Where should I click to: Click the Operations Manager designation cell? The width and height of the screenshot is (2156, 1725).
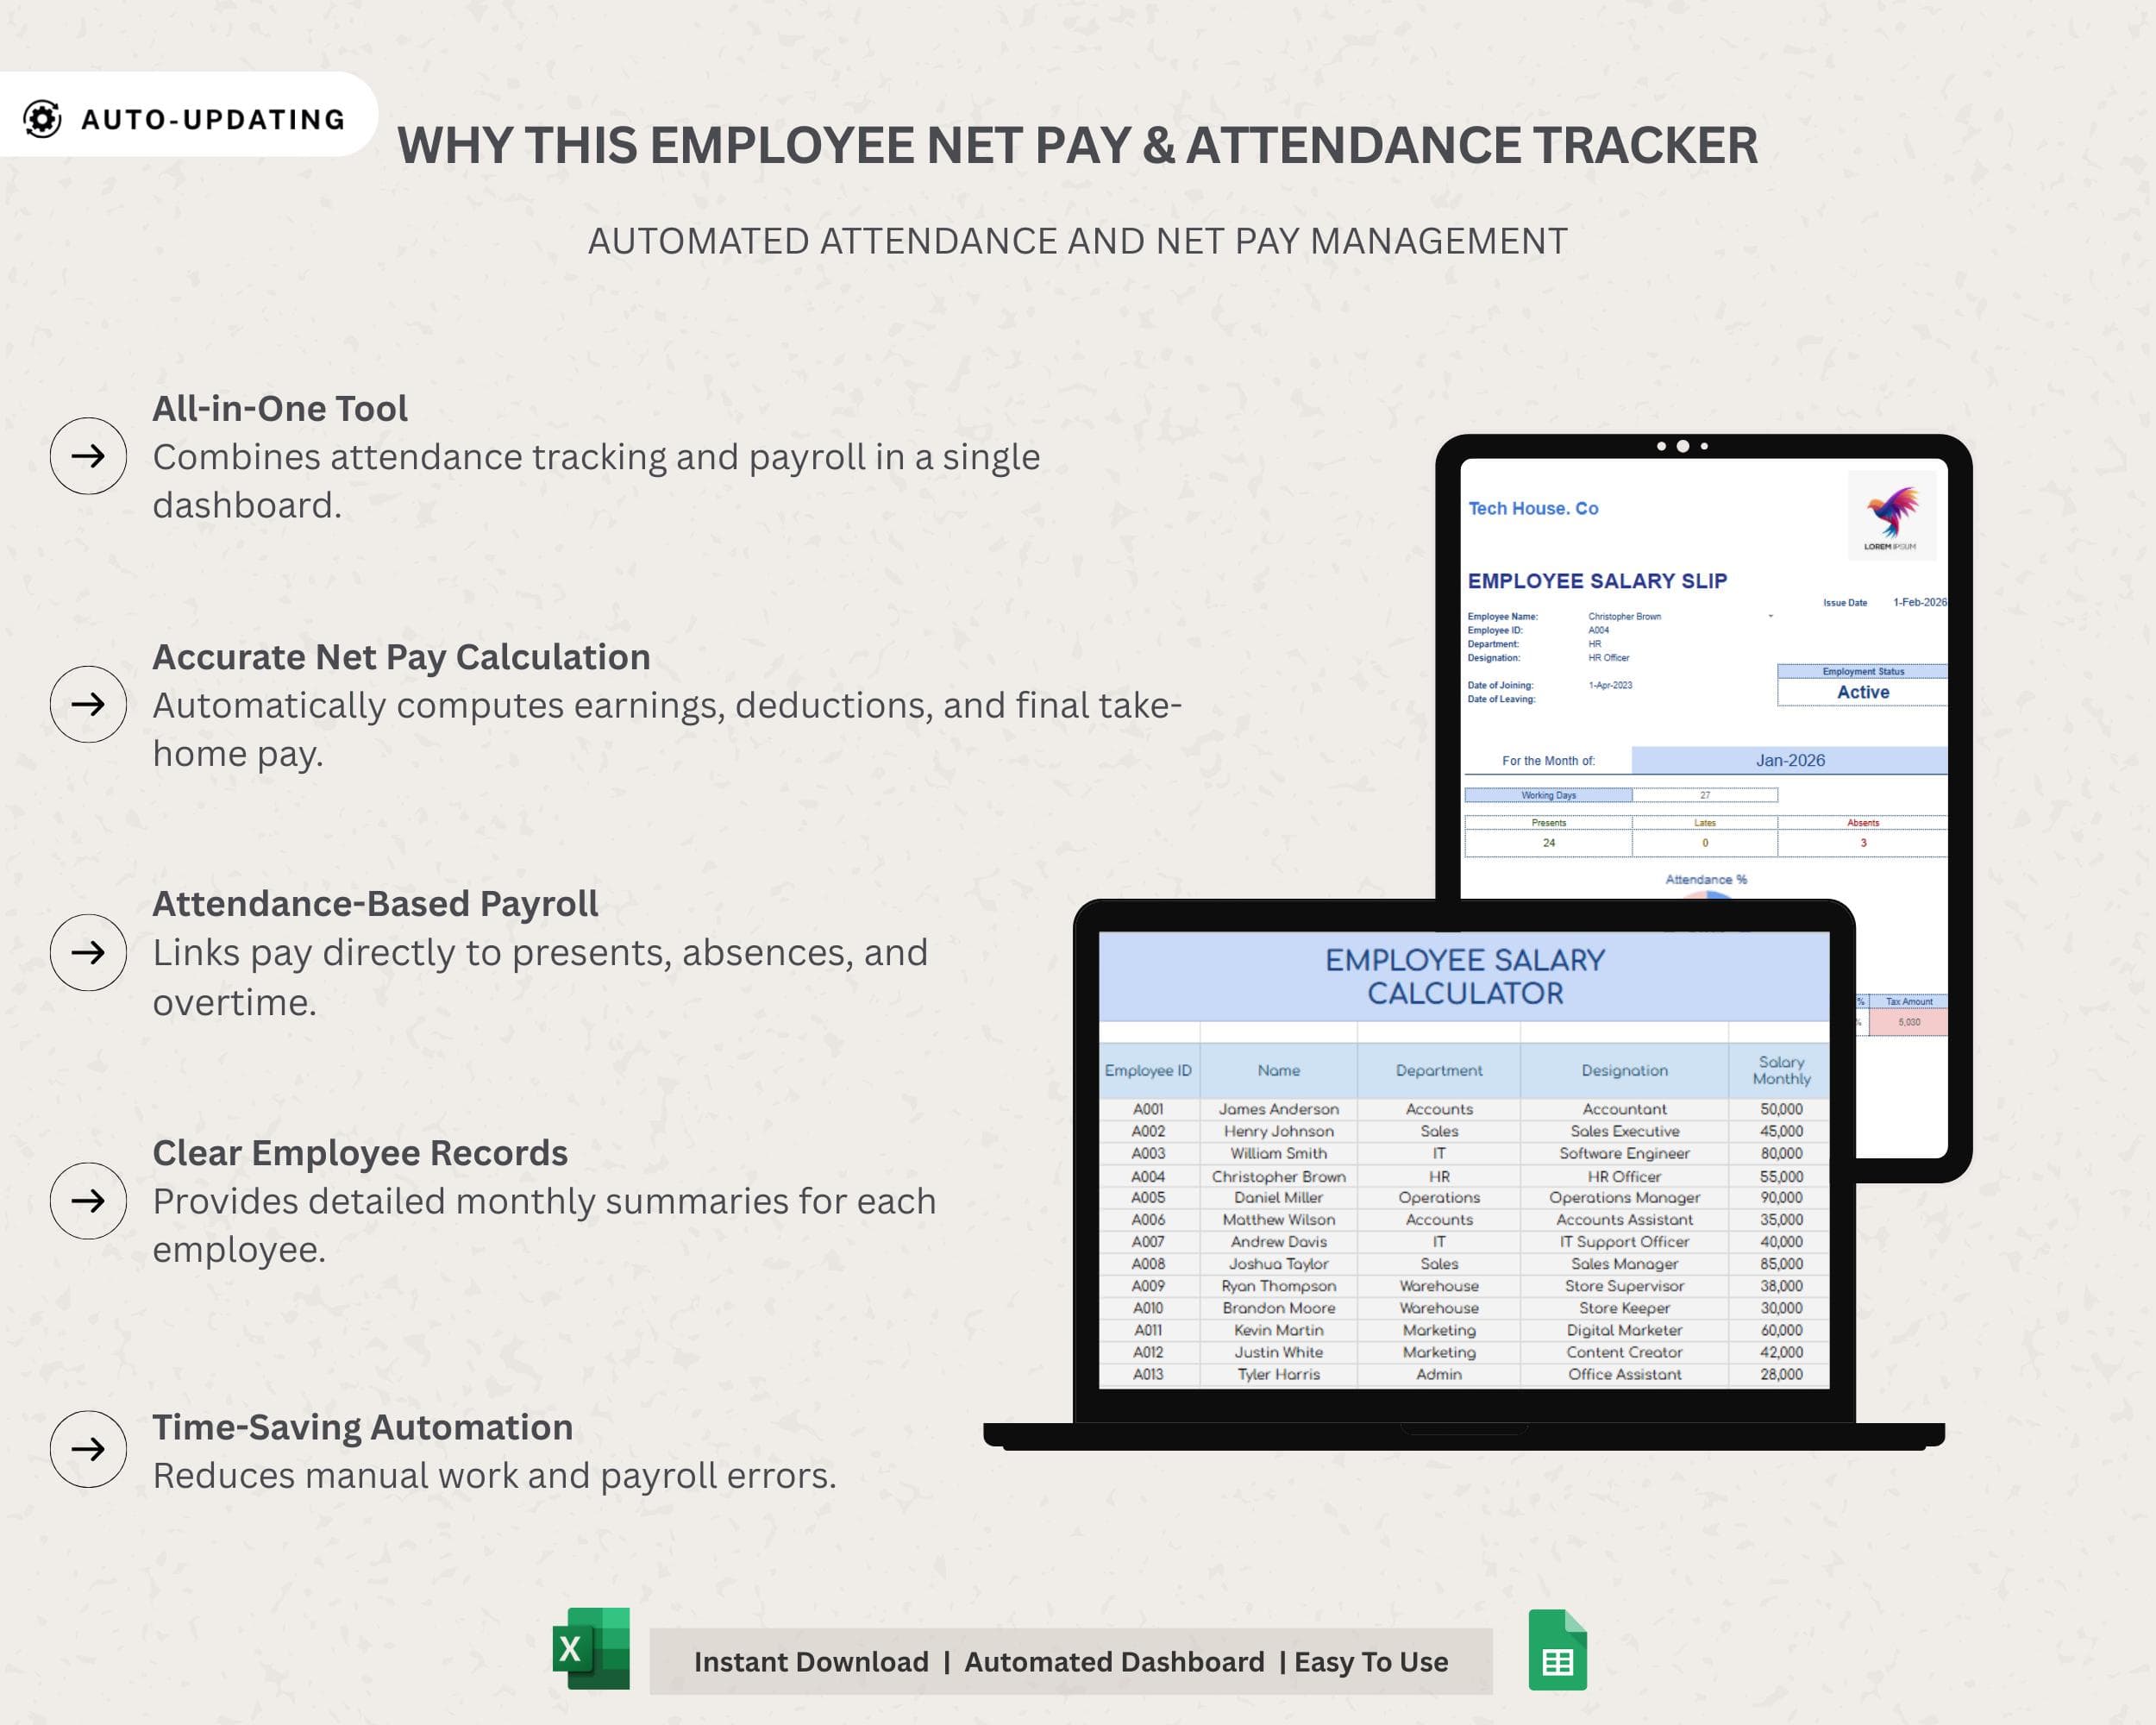pos(1624,1197)
